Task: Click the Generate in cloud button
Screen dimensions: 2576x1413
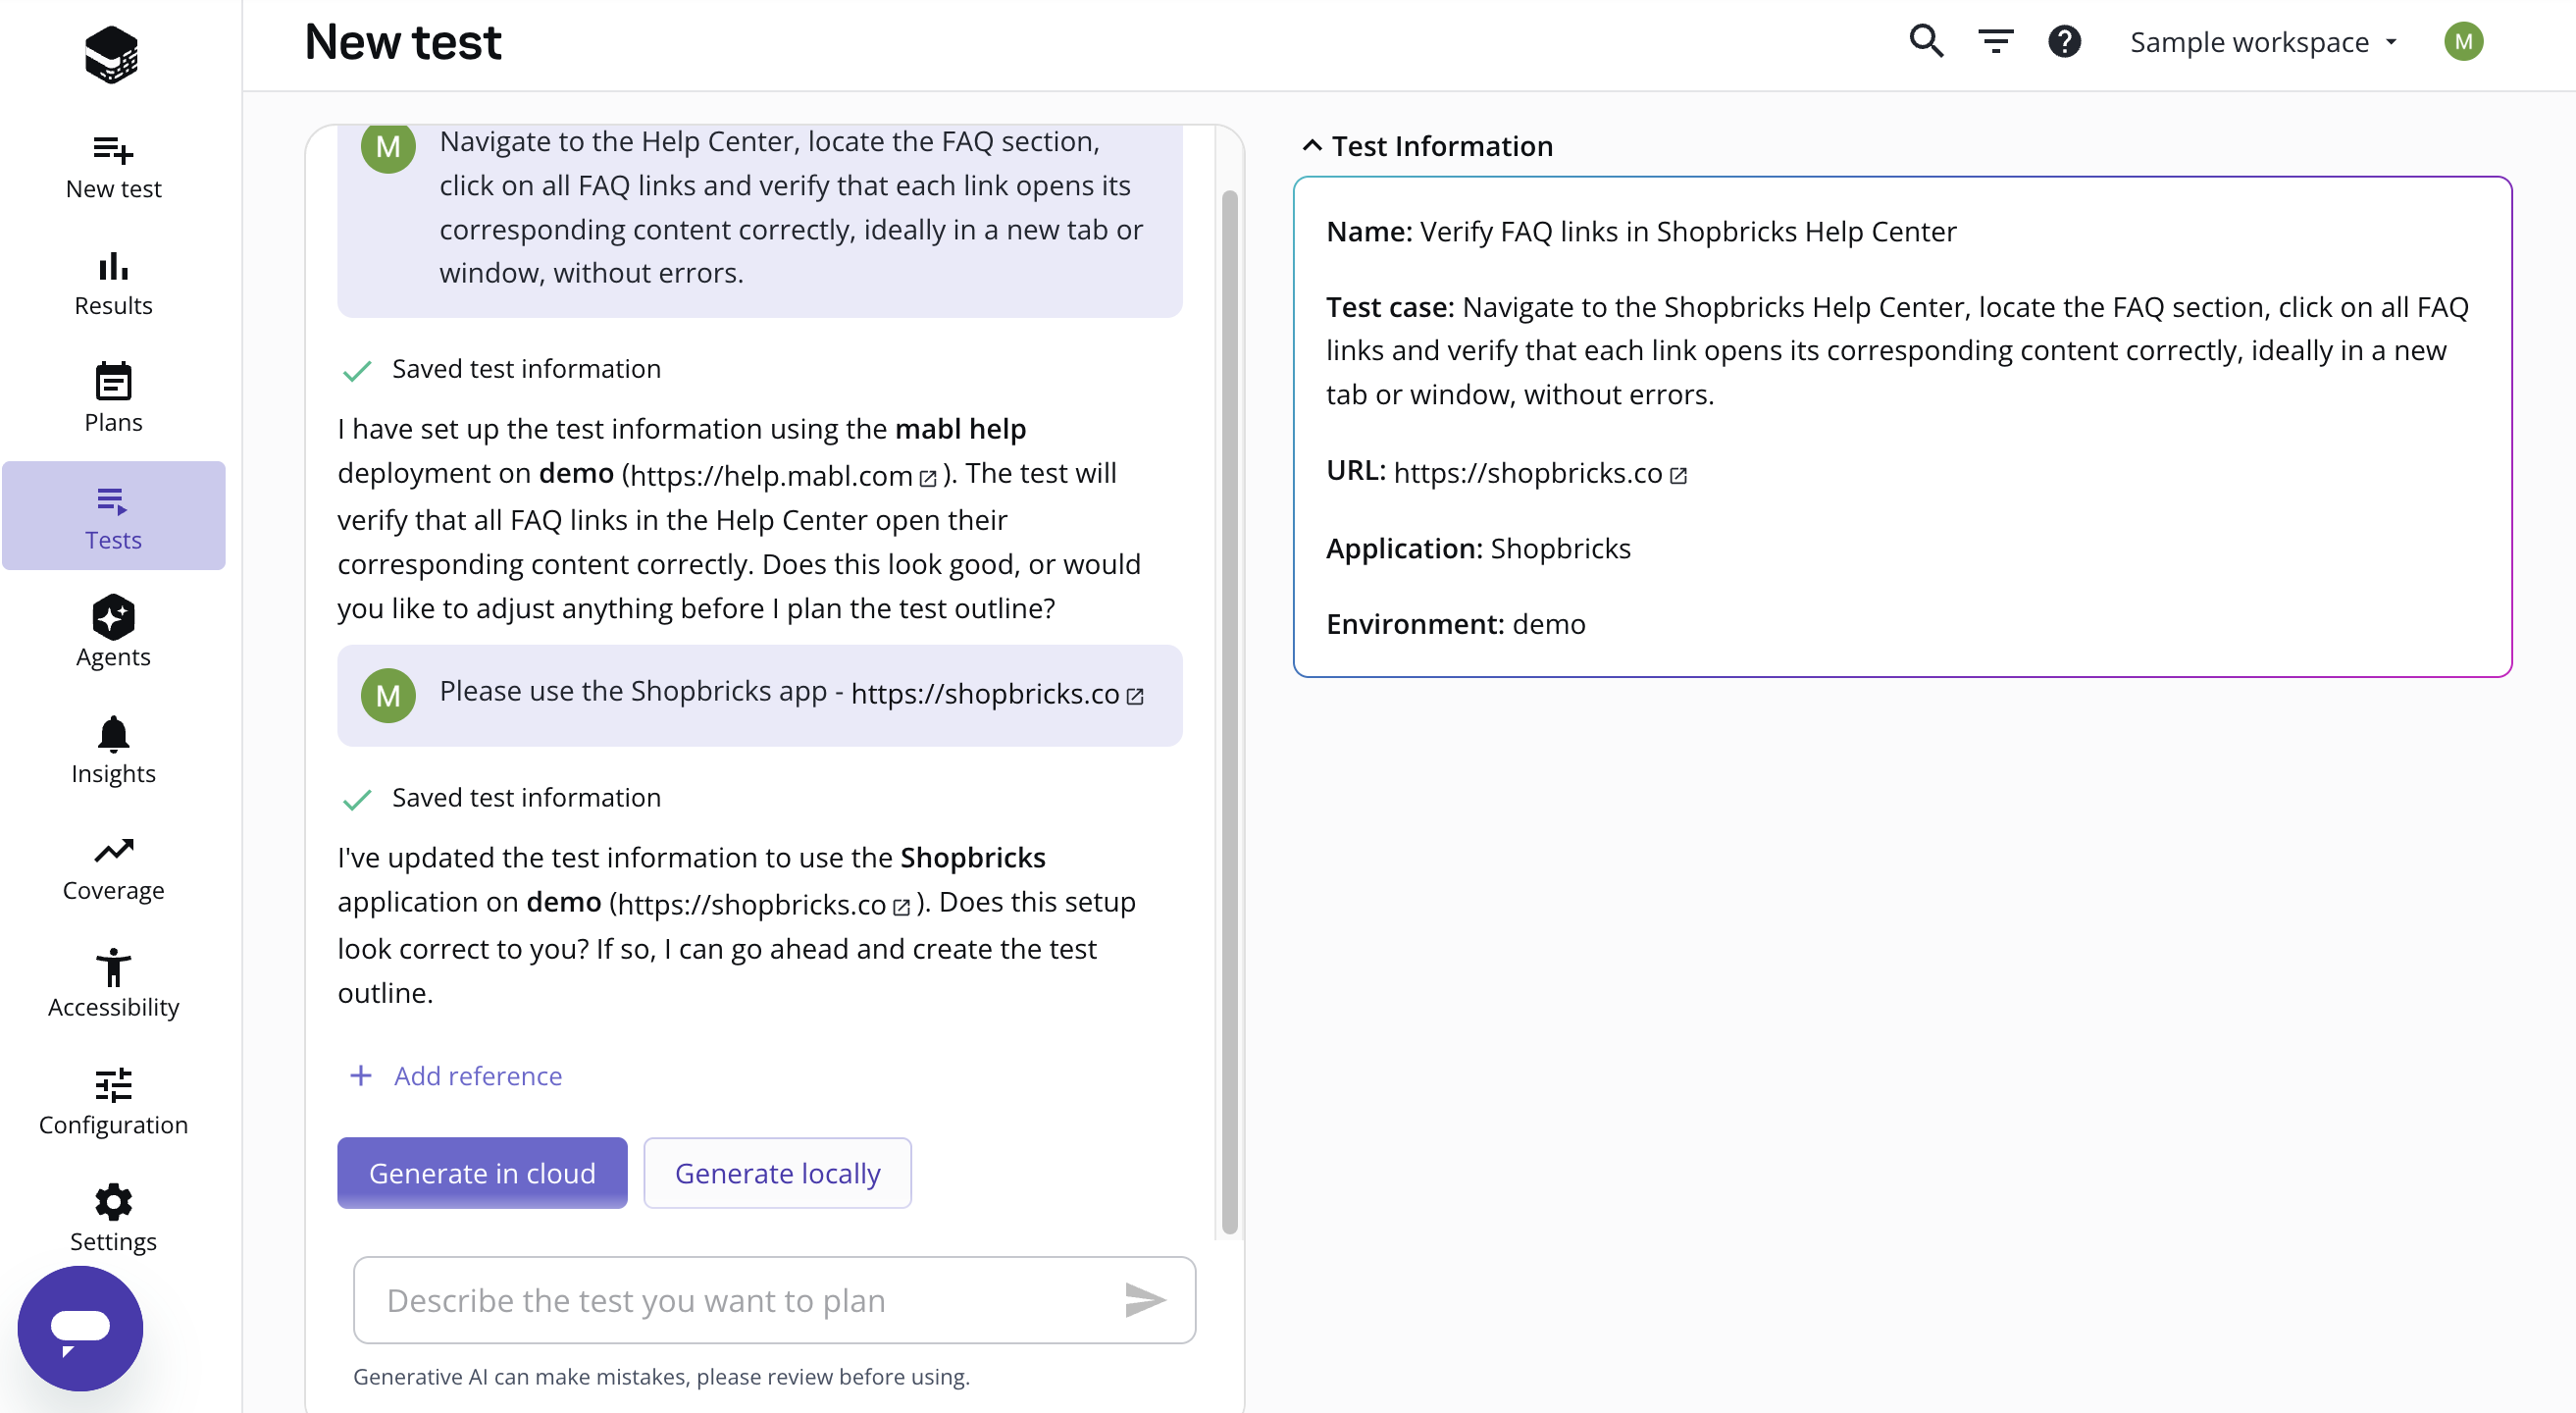Action: (482, 1172)
